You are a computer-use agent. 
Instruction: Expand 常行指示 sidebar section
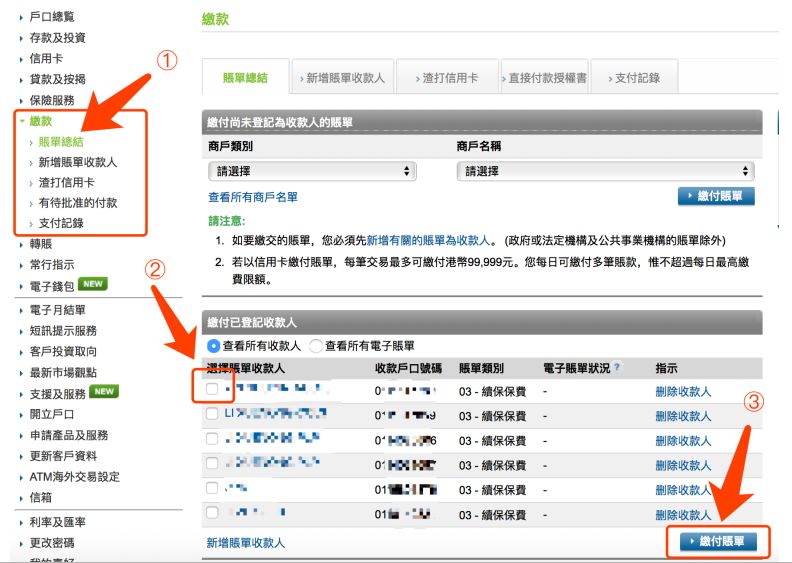point(52,265)
